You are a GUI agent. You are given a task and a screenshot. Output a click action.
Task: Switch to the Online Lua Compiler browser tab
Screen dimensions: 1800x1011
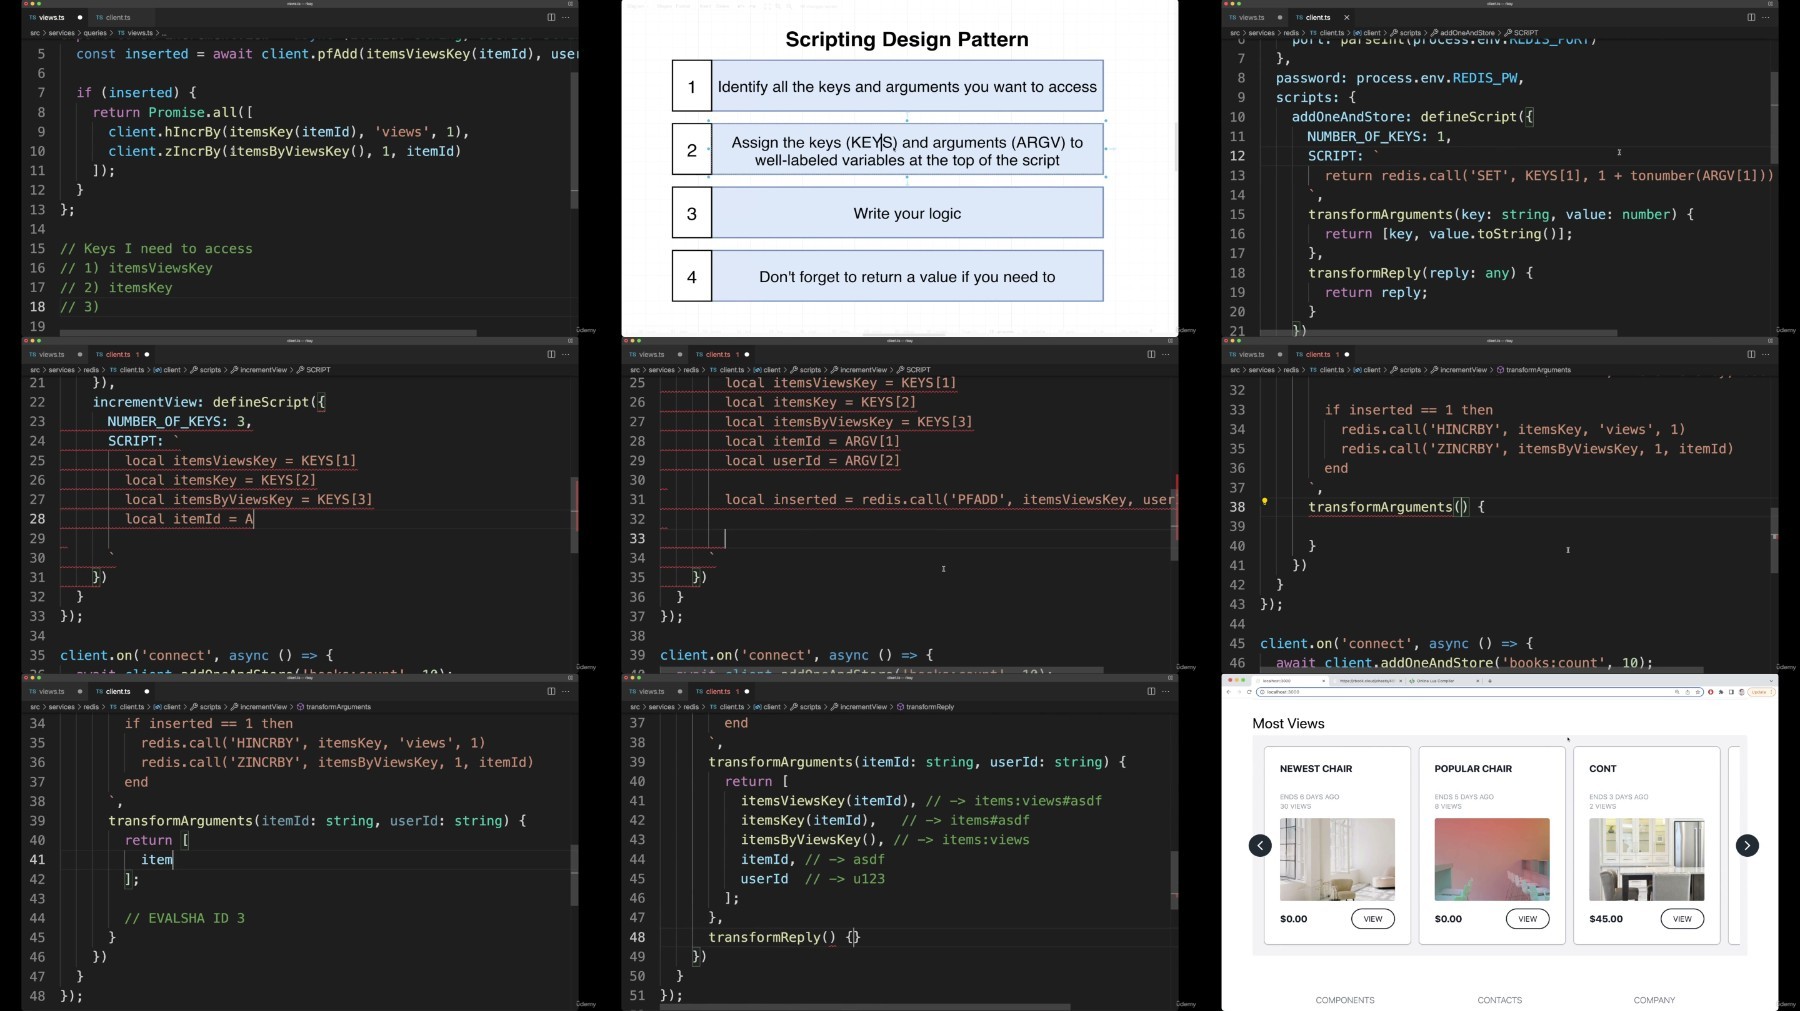pyautogui.click(x=1435, y=681)
